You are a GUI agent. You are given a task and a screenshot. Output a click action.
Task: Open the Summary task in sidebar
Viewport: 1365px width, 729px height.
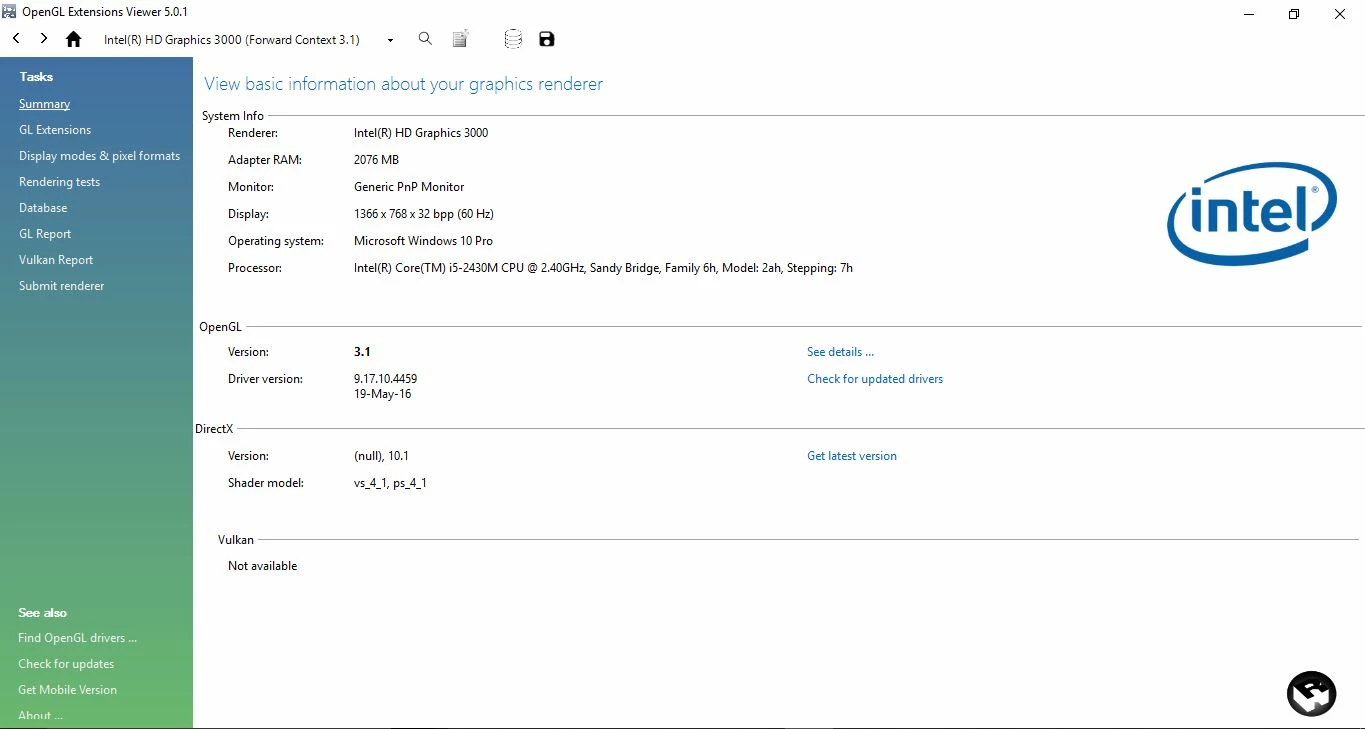44,104
